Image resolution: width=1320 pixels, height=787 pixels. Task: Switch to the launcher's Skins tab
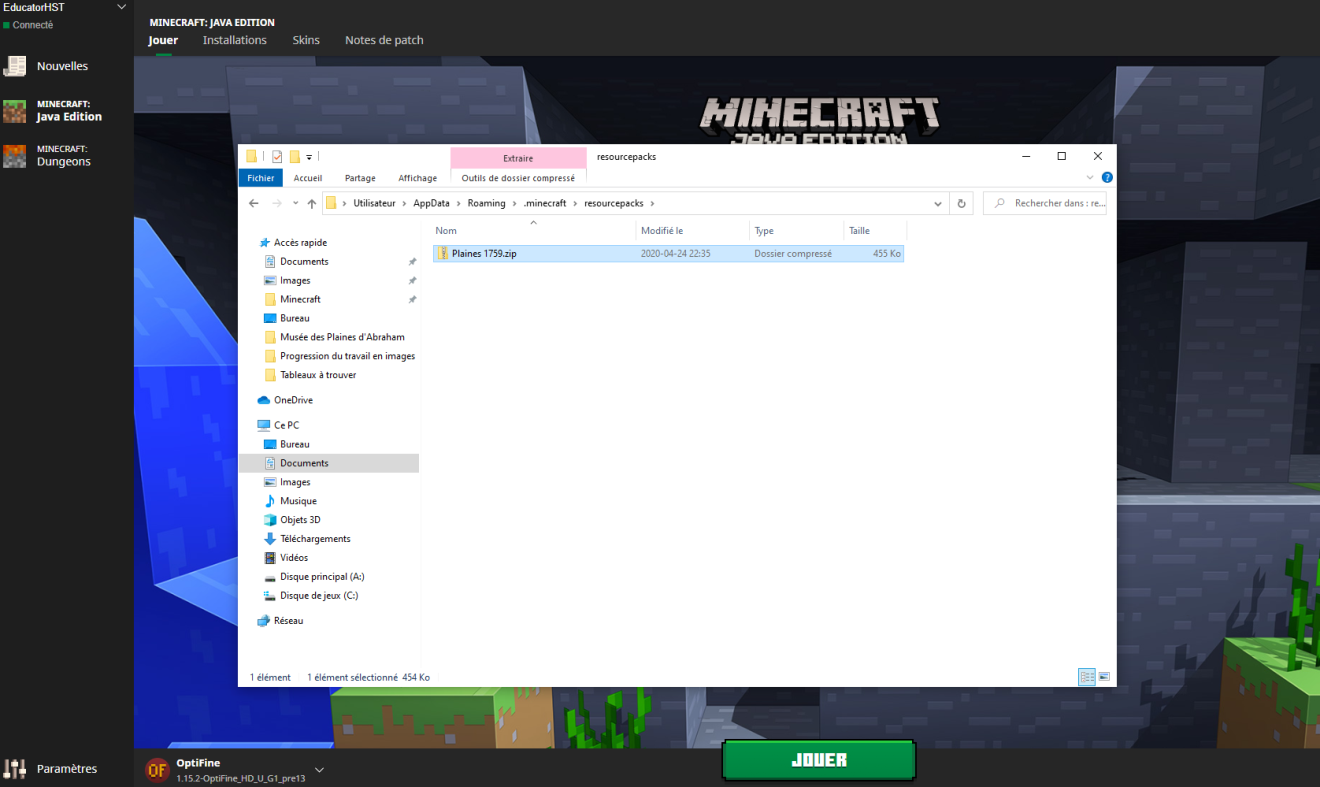click(306, 40)
